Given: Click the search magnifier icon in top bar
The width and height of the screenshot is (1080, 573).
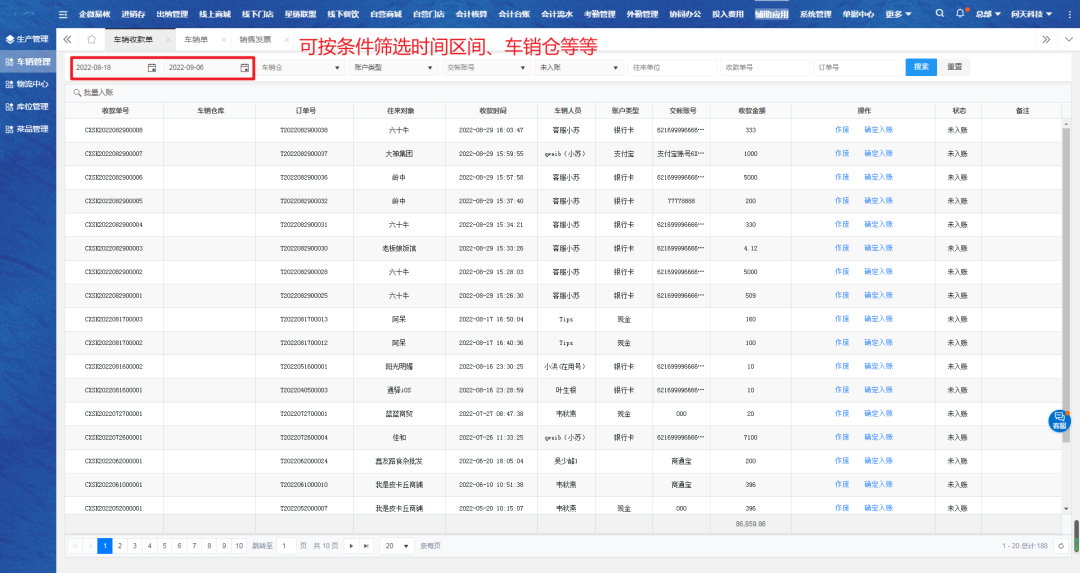Looking at the screenshot, I should (939, 14).
